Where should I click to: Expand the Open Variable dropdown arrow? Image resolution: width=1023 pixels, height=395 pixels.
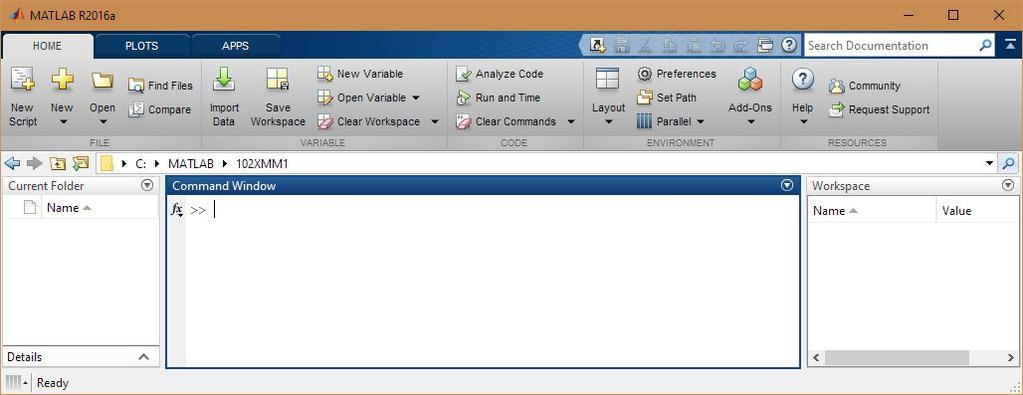click(416, 98)
